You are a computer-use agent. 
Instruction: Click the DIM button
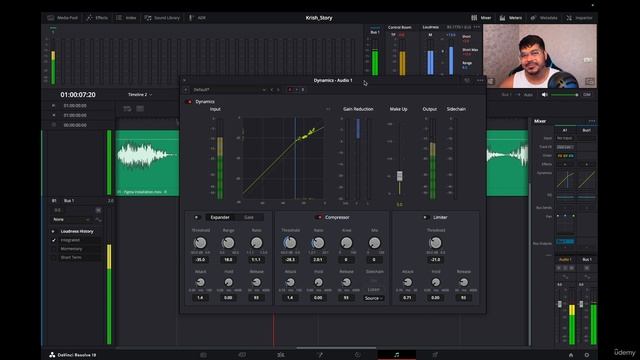tap(587, 95)
